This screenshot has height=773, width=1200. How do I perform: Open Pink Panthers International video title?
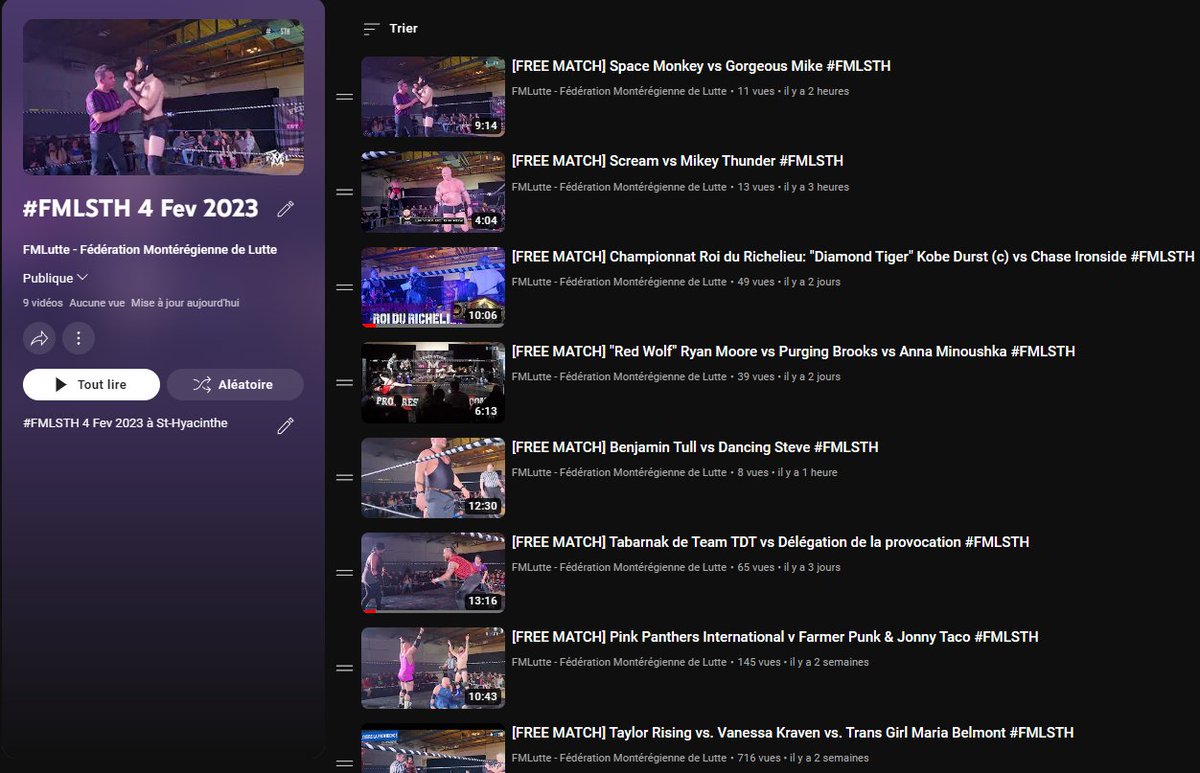click(775, 637)
